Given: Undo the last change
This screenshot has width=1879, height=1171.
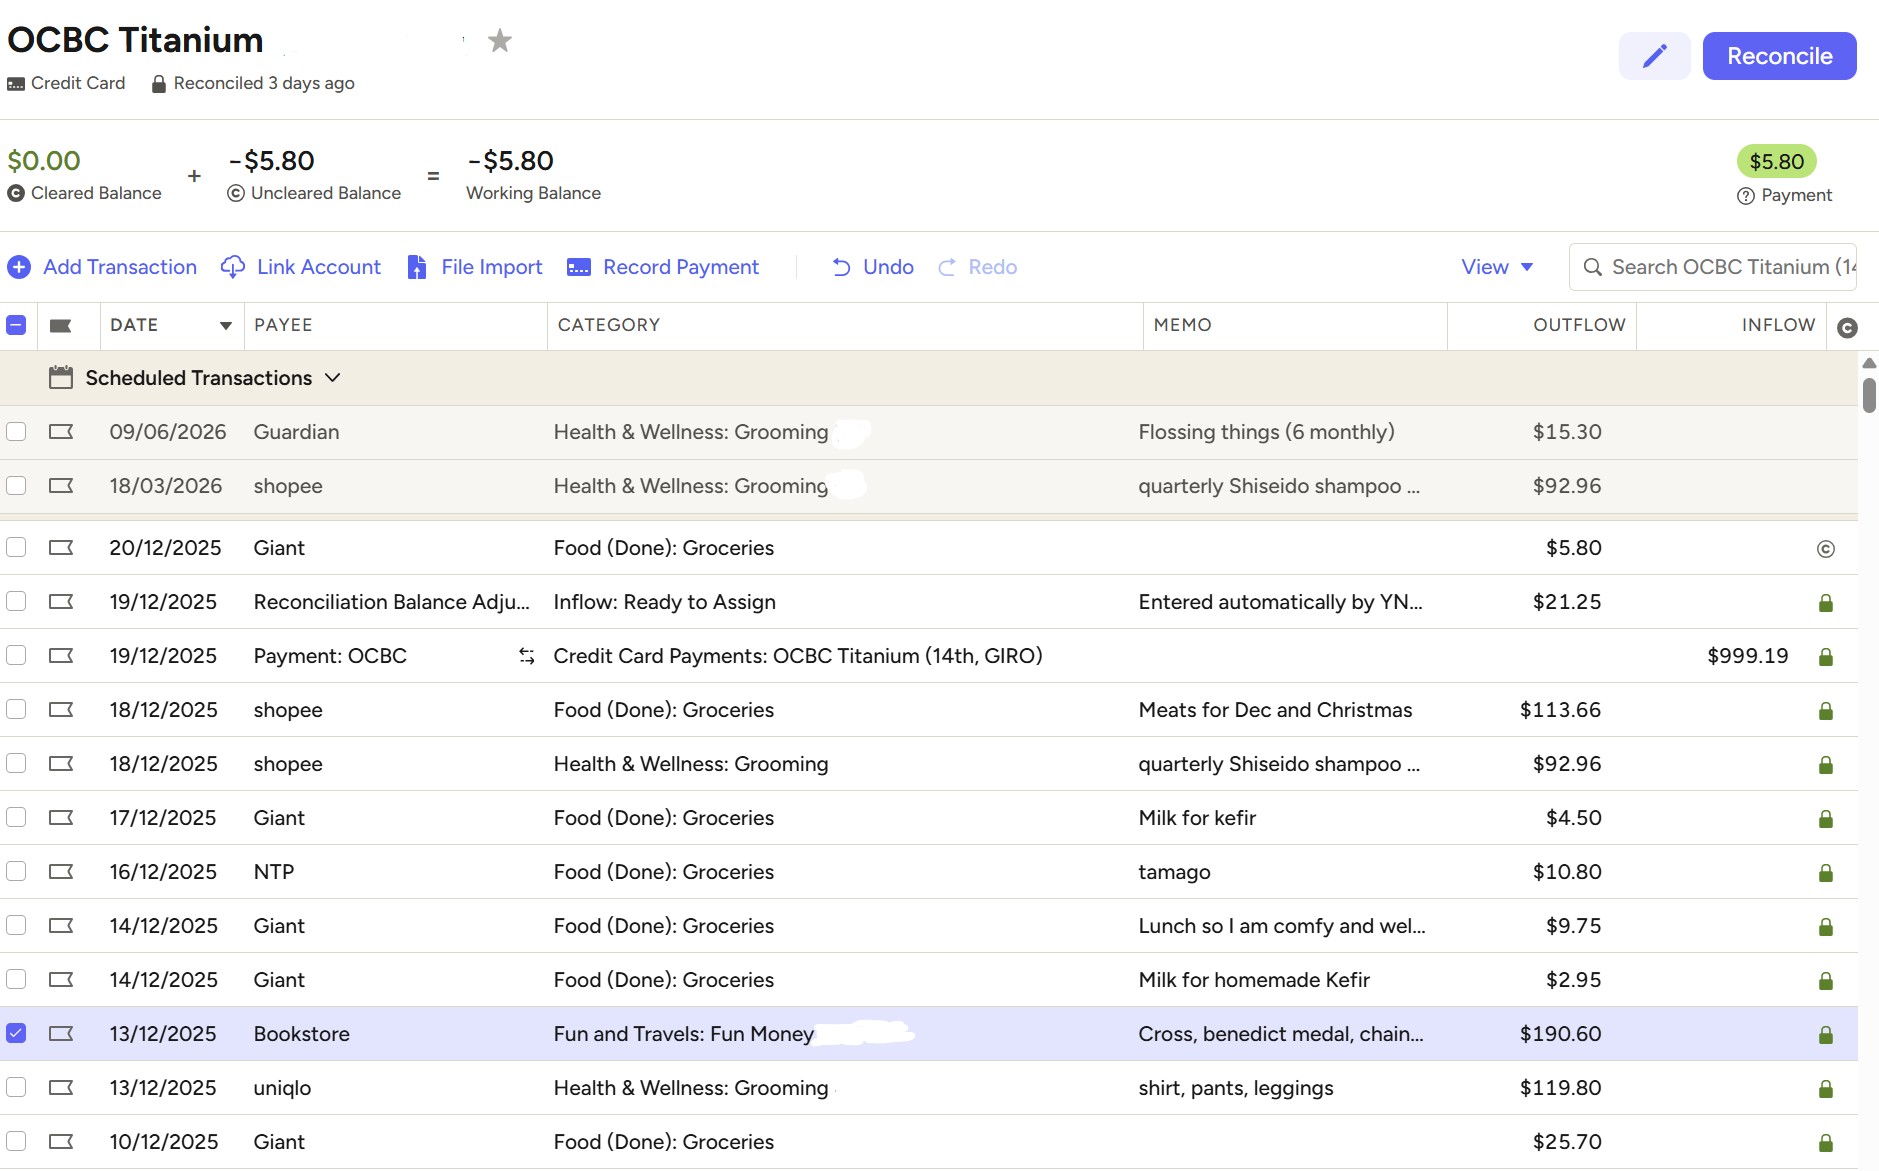Looking at the screenshot, I should [871, 267].
